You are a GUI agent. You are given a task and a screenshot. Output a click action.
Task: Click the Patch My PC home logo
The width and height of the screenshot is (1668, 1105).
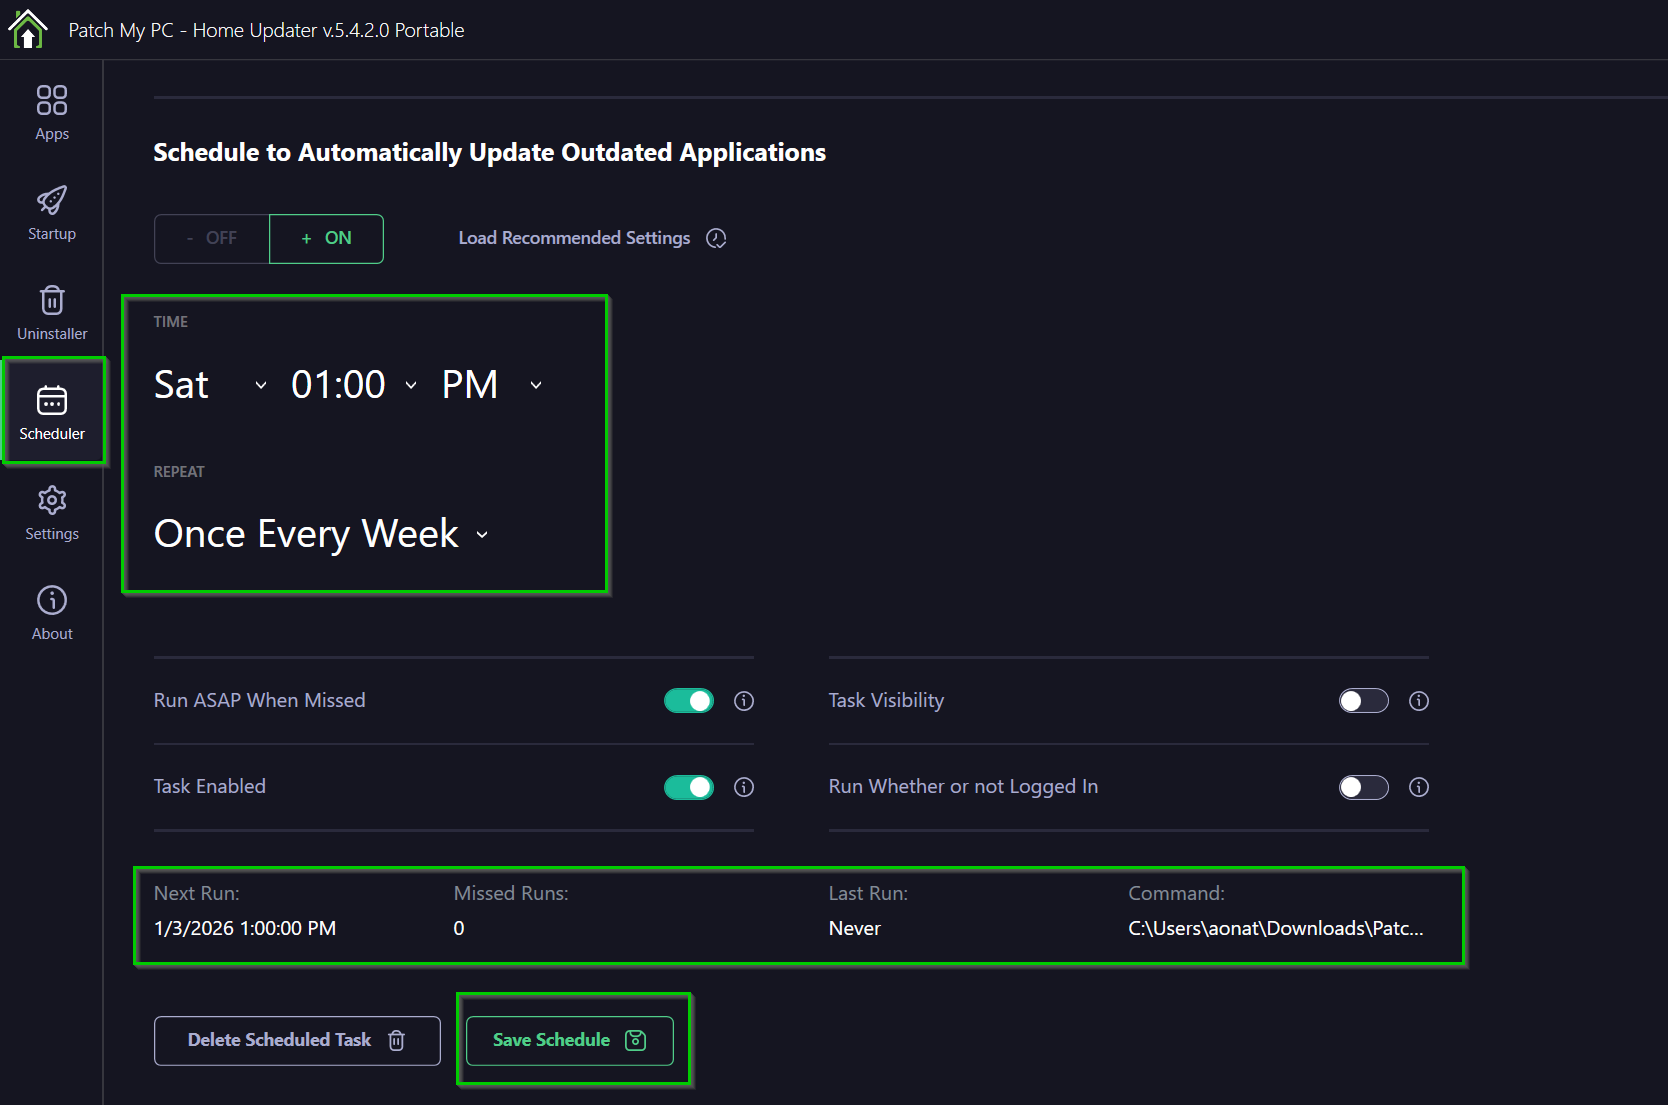point(28,29)
